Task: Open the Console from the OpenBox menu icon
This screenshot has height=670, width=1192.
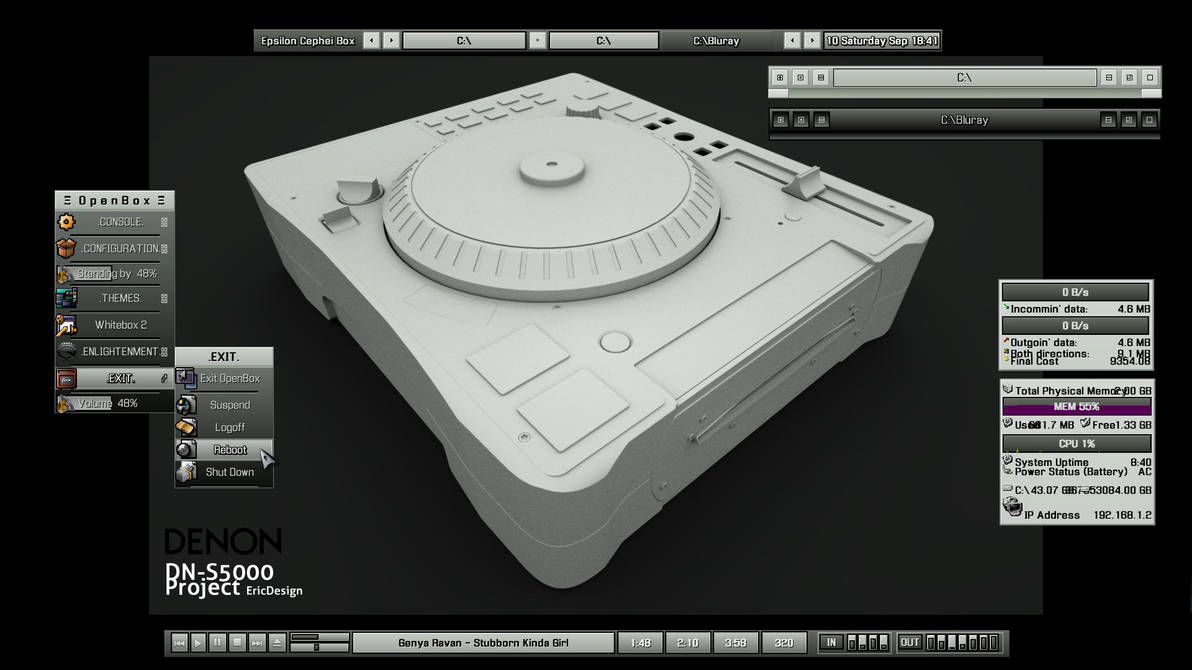Action: (66, 221)
